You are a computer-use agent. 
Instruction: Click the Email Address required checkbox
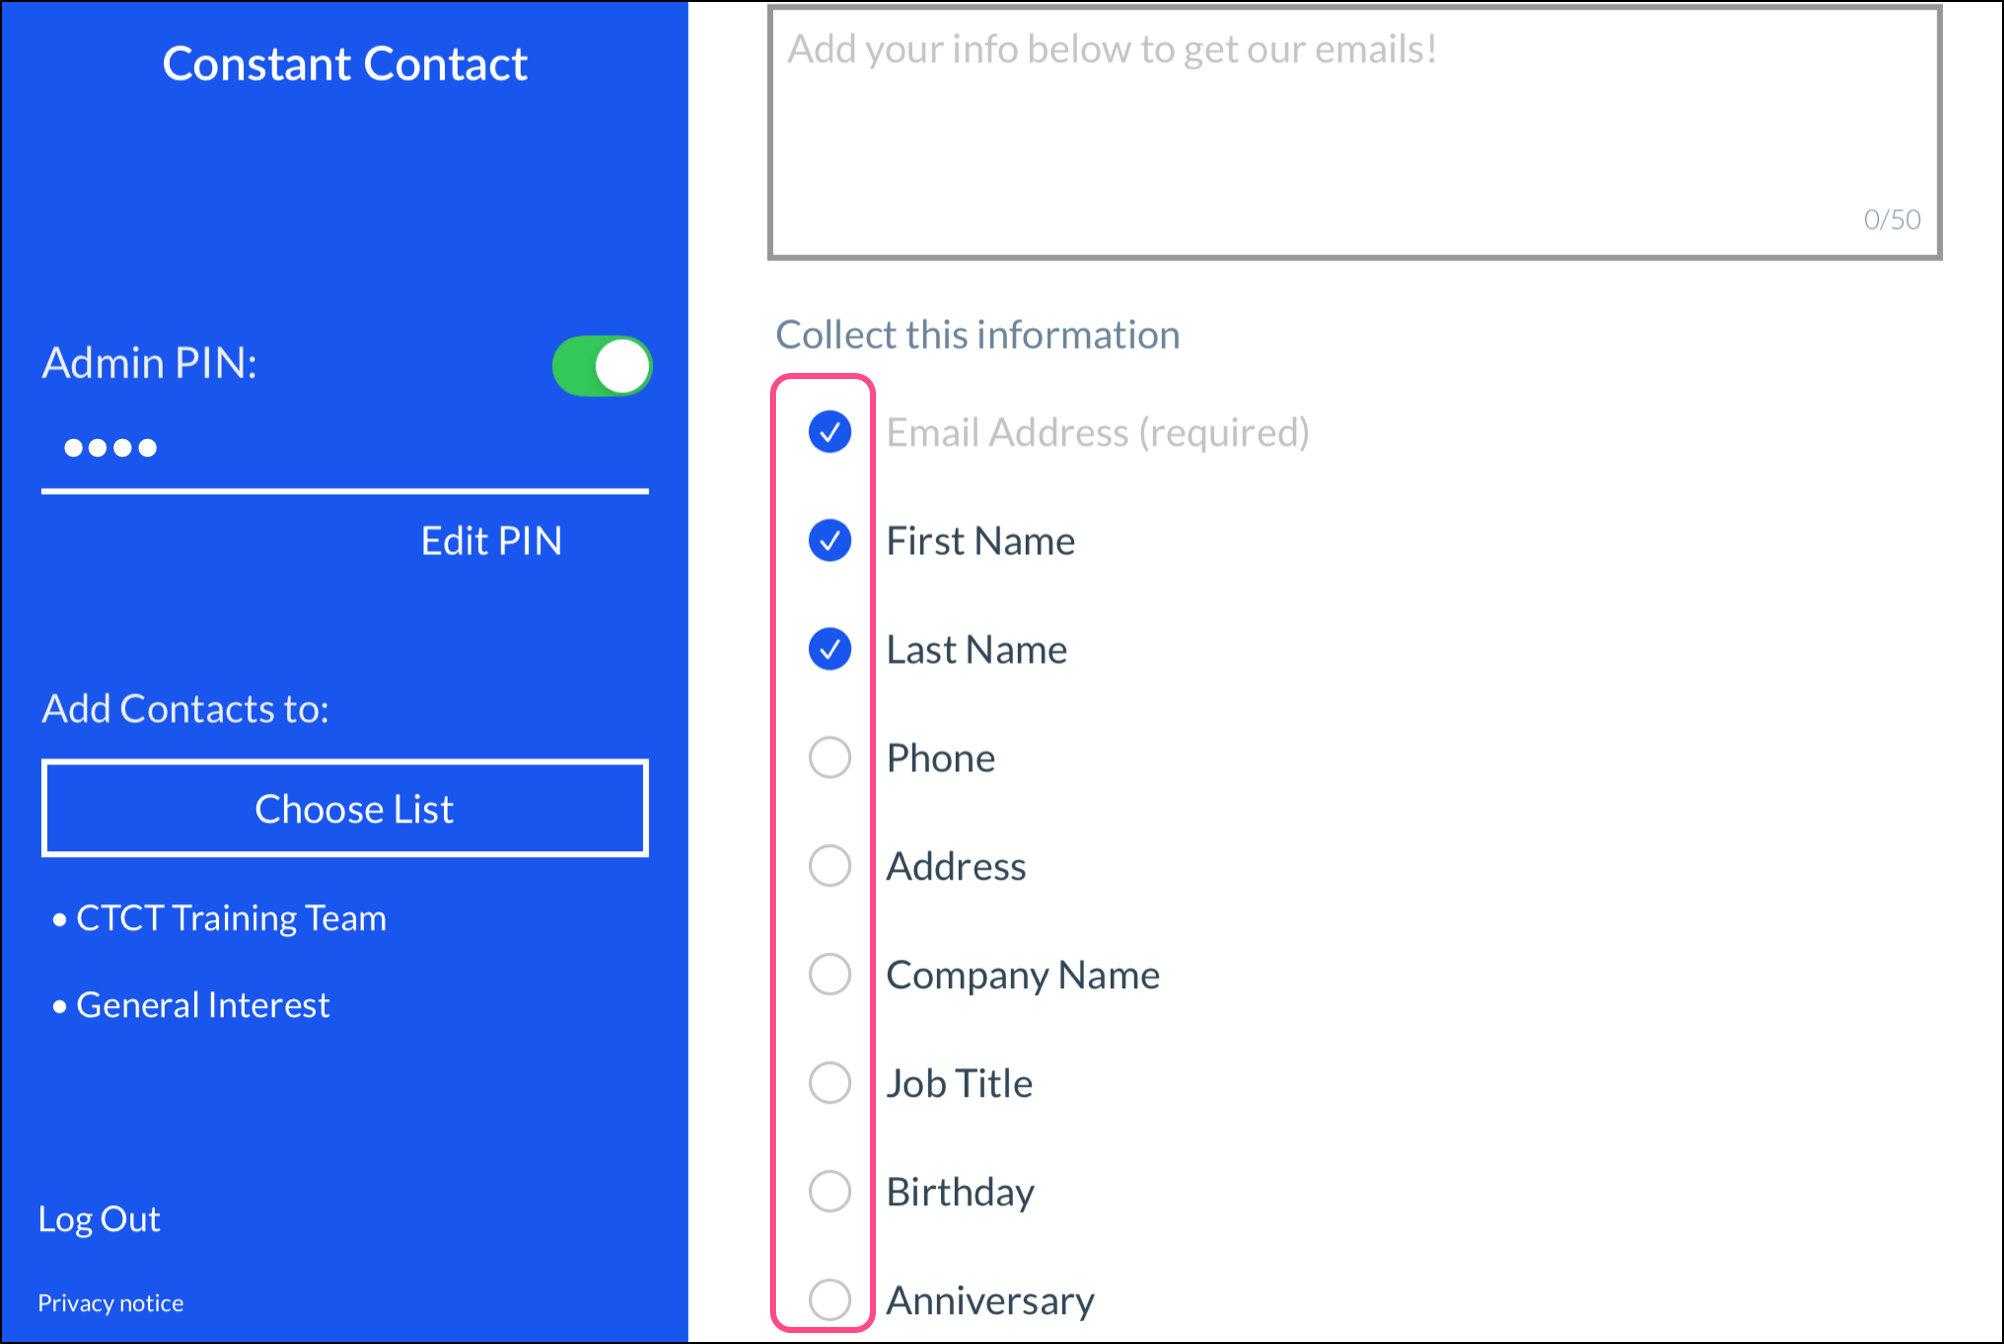830,433
